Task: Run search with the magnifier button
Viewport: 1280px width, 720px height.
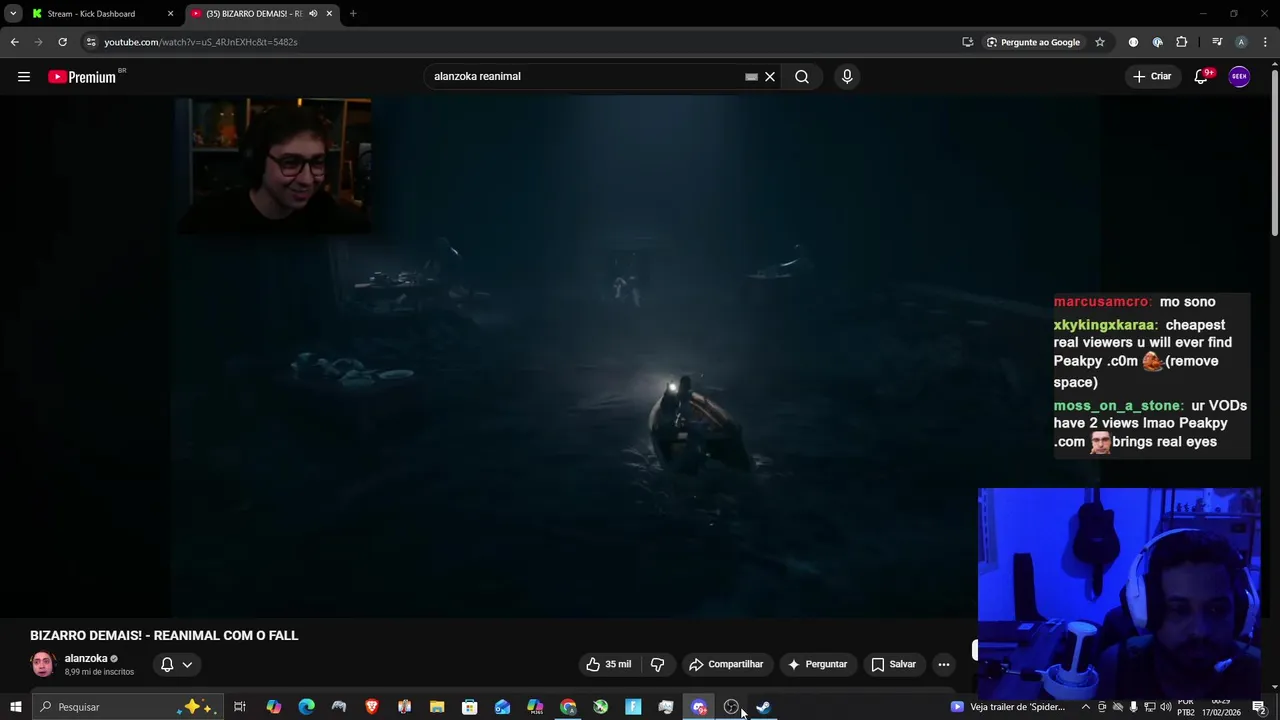Action: (x=802, y=77)
